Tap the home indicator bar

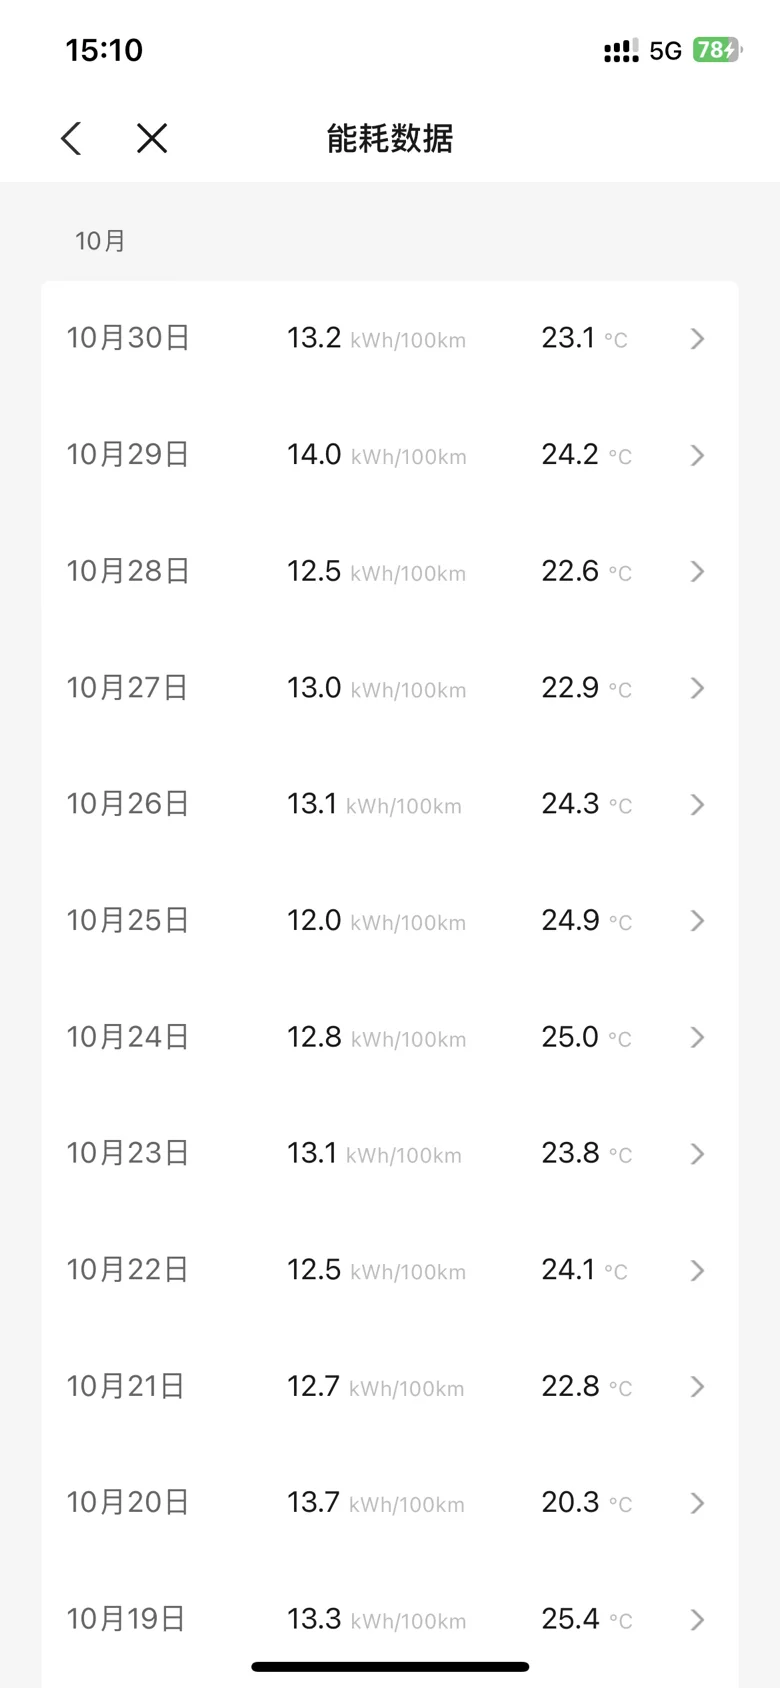pos(390,1666)
